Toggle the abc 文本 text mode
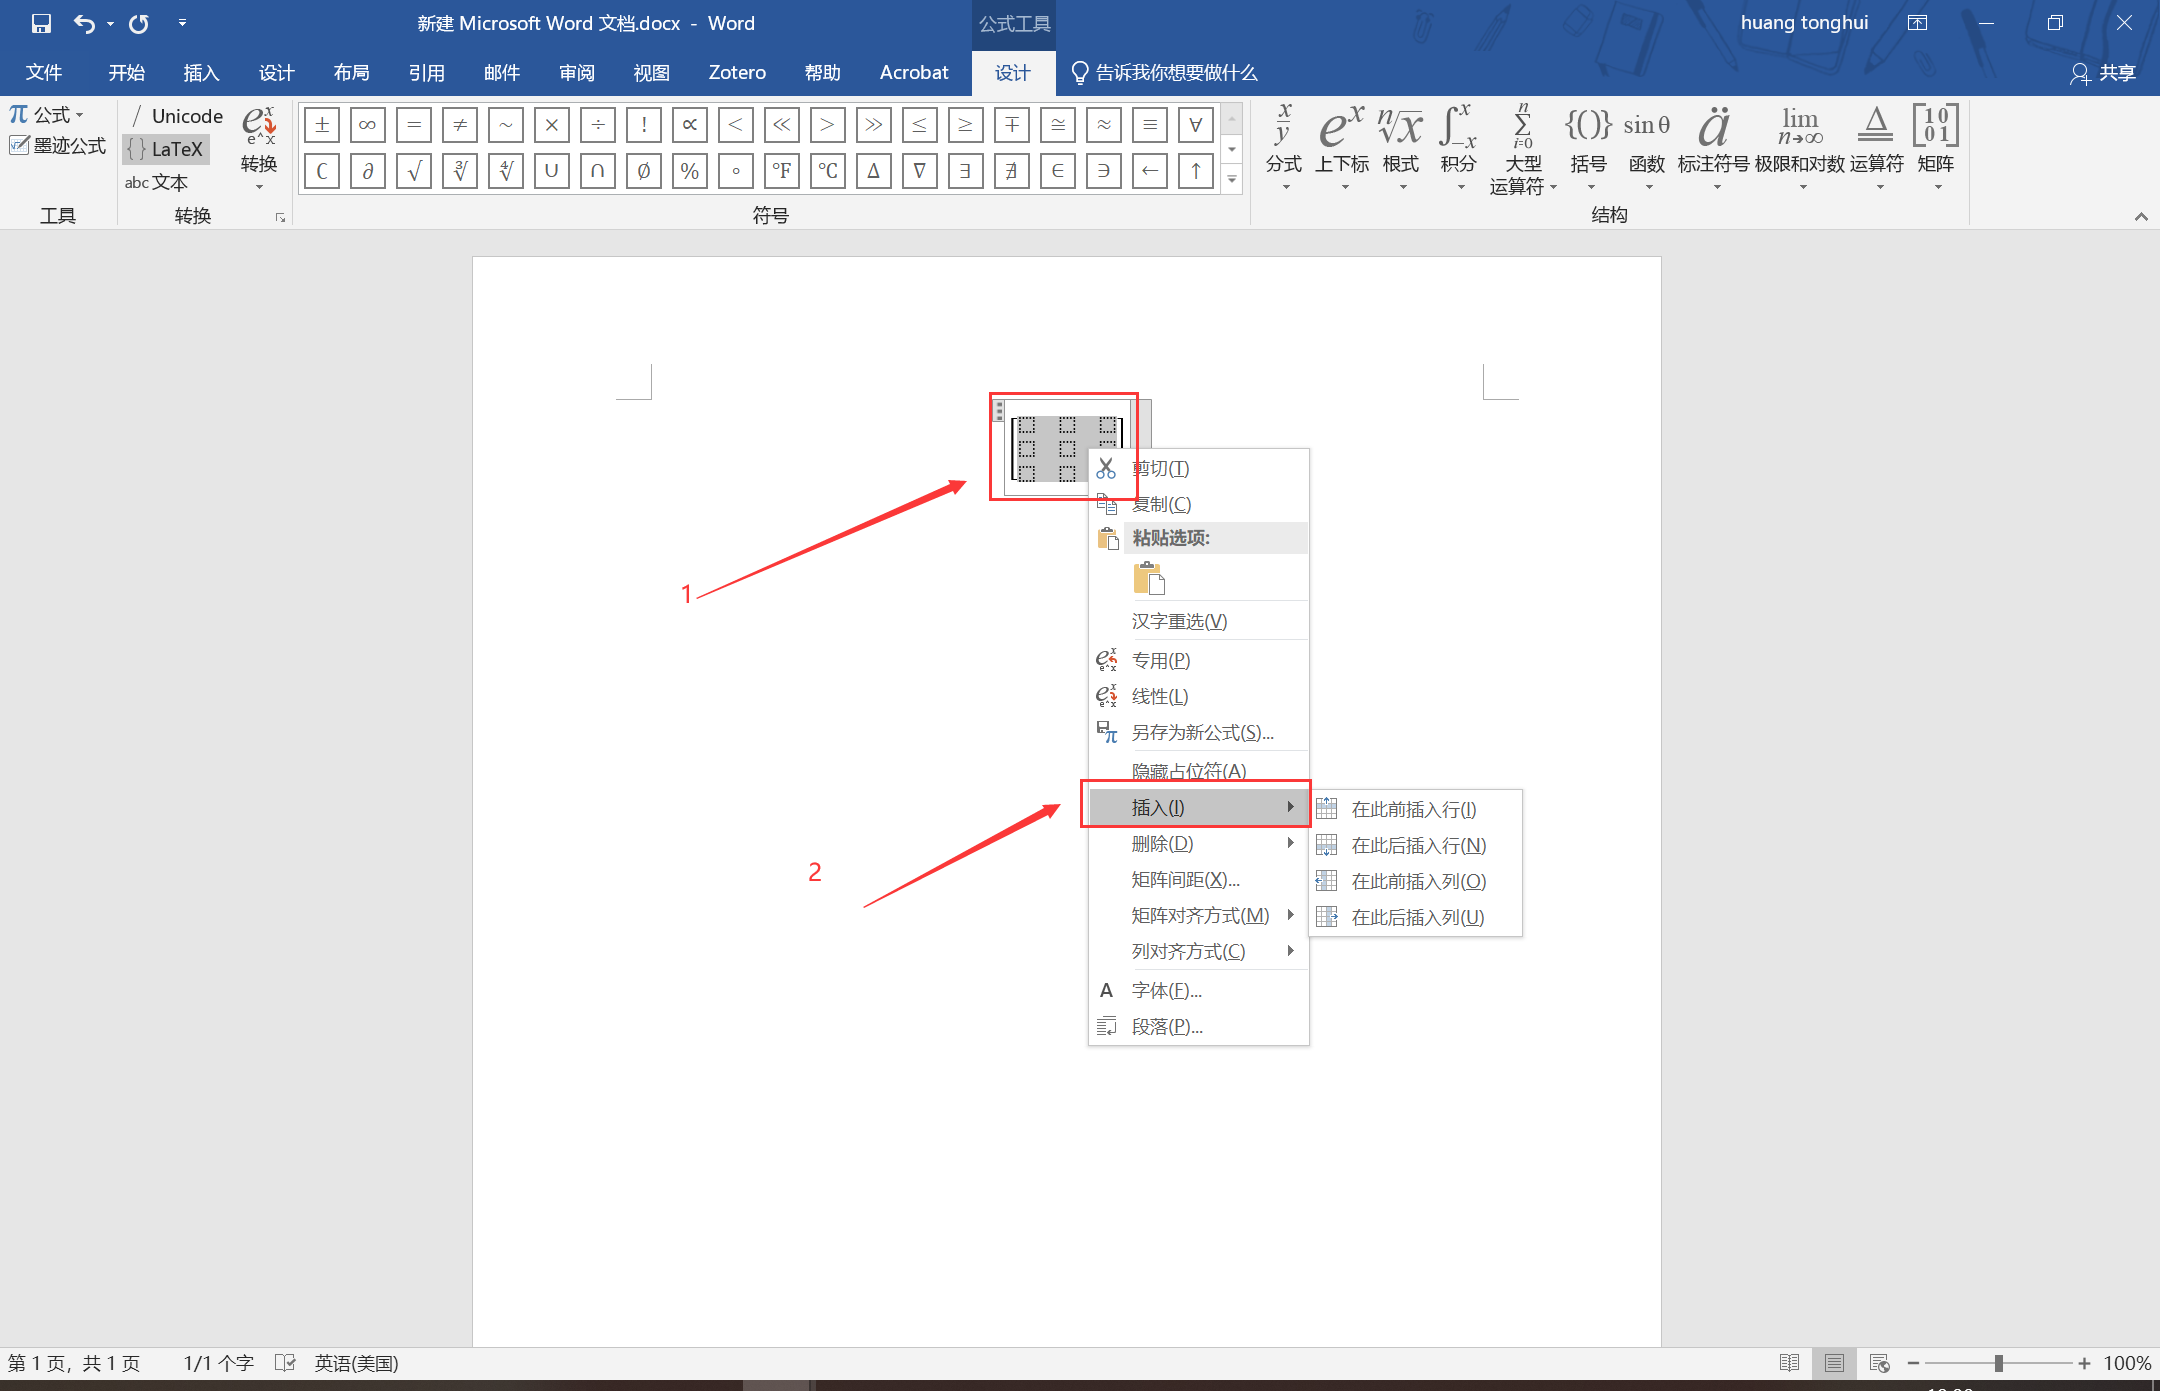The image size is (2160, 1391). click(156, 182)
